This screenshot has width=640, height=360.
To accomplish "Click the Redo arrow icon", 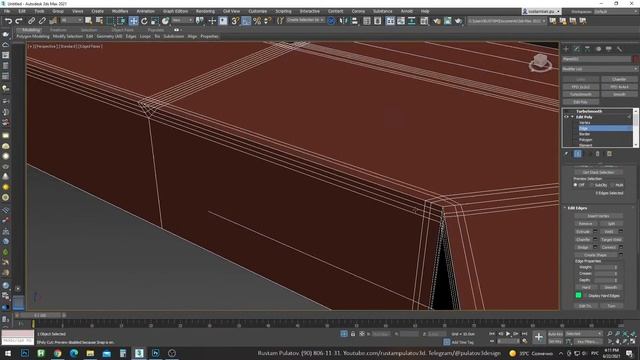I will (19, 20).
